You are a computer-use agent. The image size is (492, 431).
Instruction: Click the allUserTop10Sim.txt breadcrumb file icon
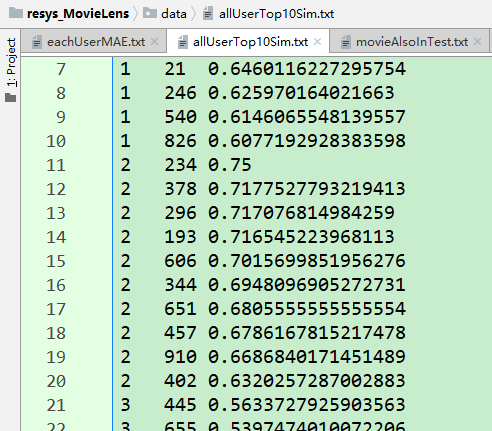(208, 14)
